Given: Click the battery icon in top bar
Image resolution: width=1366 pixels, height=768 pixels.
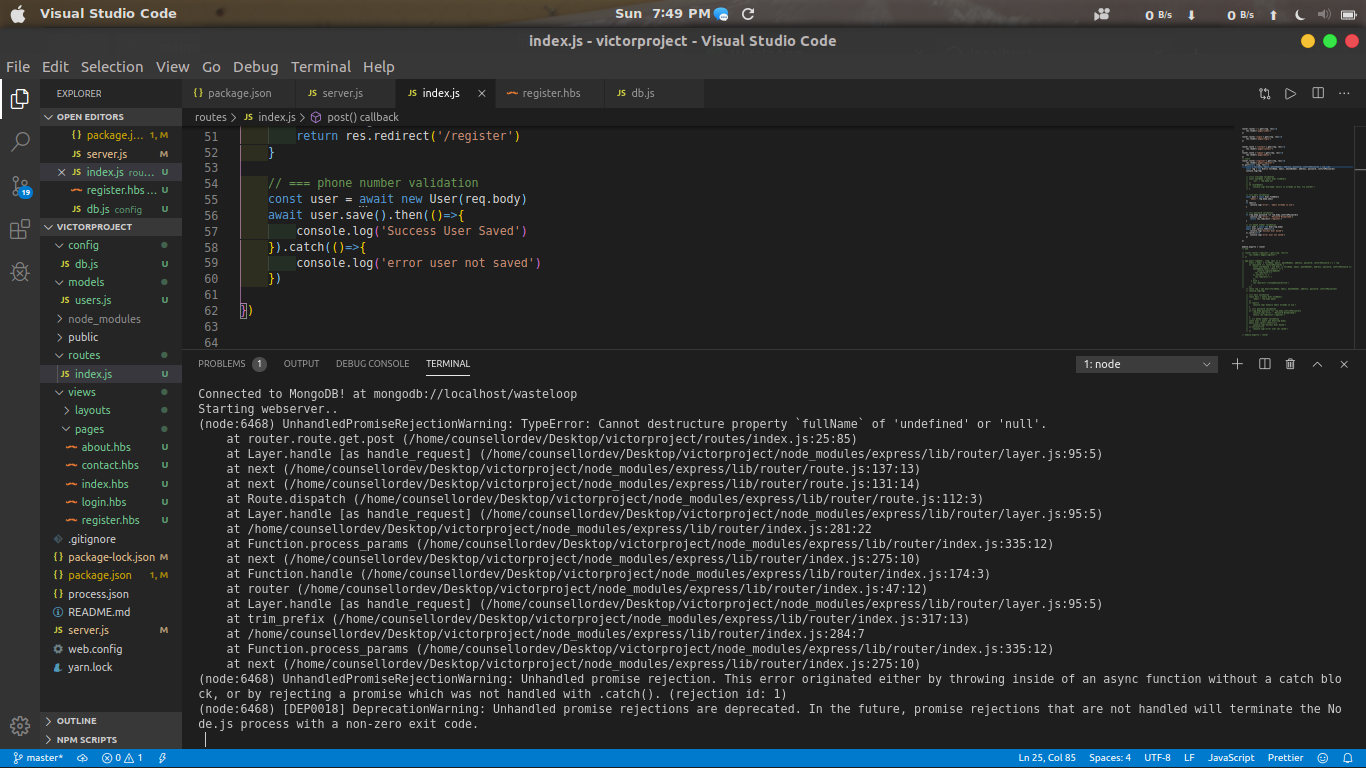Looking at the screenshot, I should [1348, 14].
